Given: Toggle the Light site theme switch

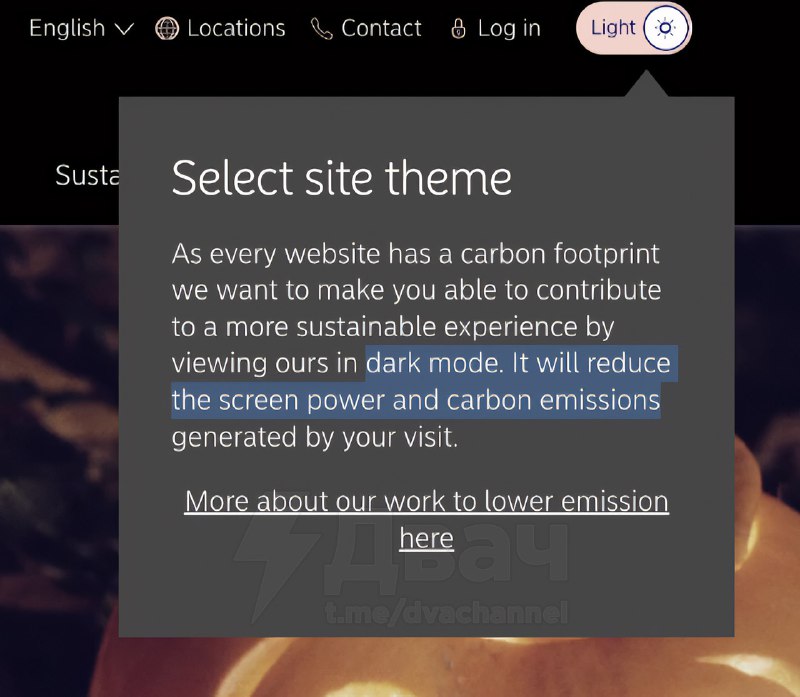Looking at the screenshot, I should 633,28.
